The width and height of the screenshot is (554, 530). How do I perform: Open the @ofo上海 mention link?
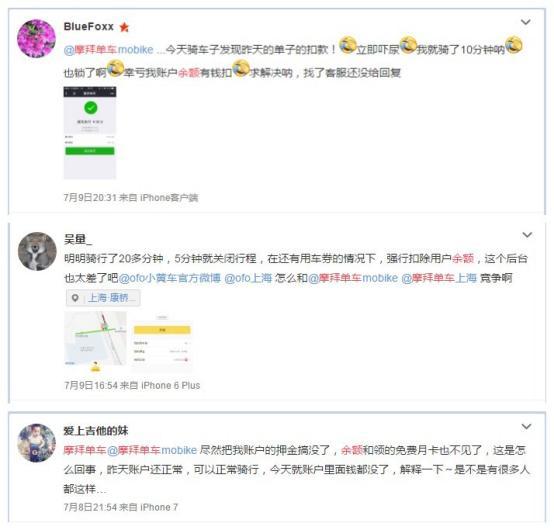pos(248,278)
